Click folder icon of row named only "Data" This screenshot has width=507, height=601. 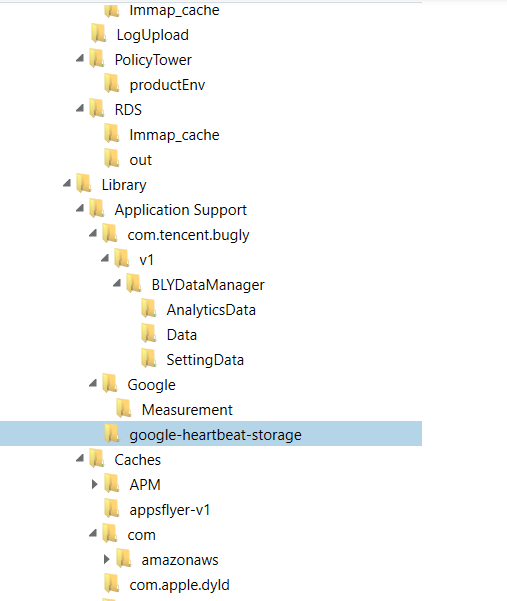(149, 333)
